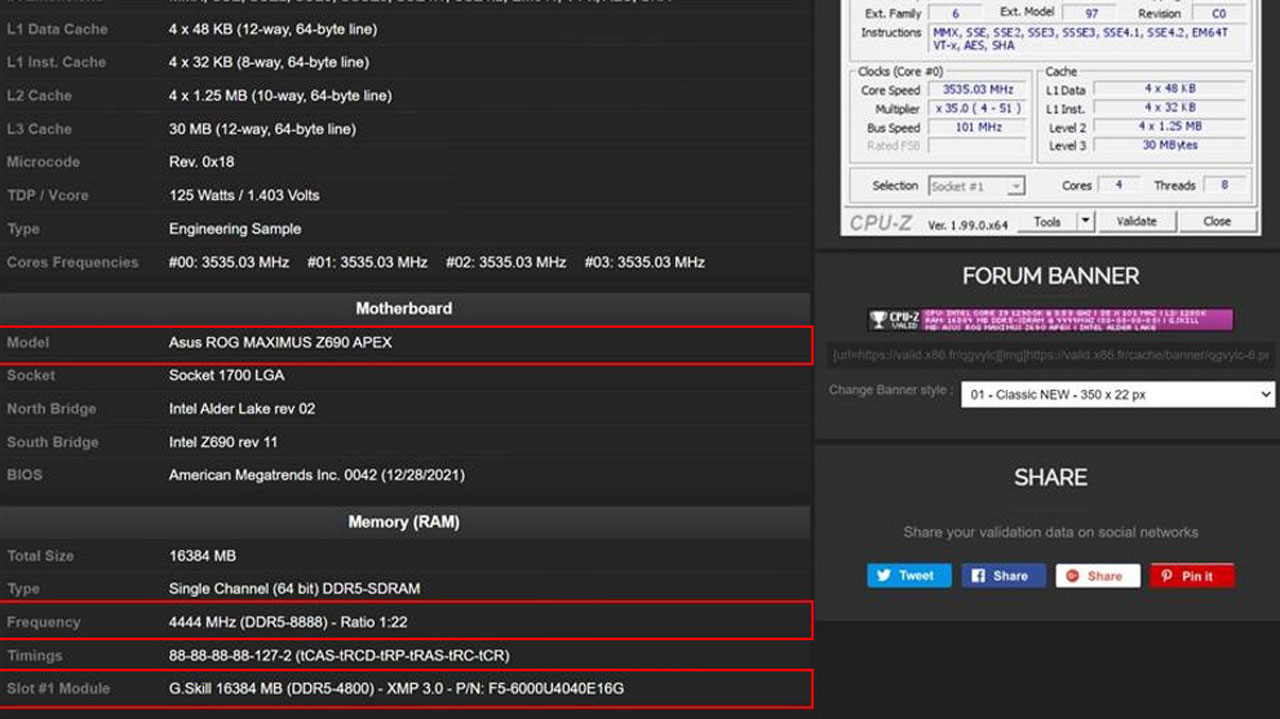Select core #02 frequency 3535.03 MHz
Image resolution: width=1280 pixels, height=719 pixels.
coord(506,262)
